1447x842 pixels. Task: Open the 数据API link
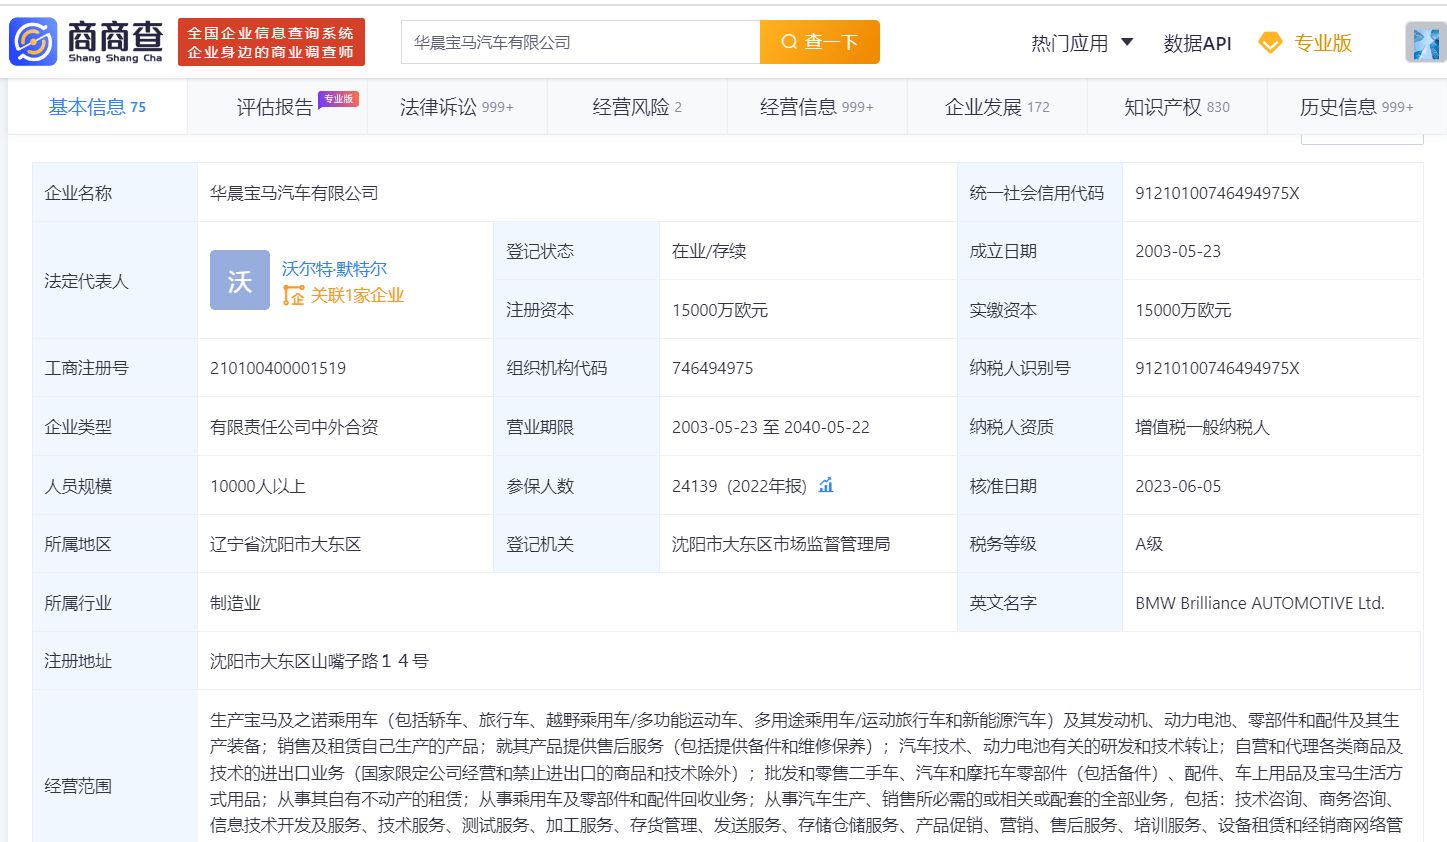(x=1197, y=43)
